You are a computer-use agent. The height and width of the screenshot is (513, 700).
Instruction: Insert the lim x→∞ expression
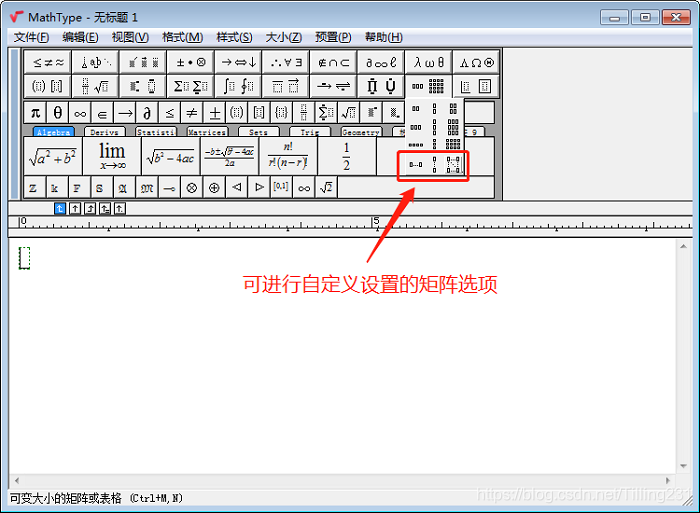coord(112,156)
